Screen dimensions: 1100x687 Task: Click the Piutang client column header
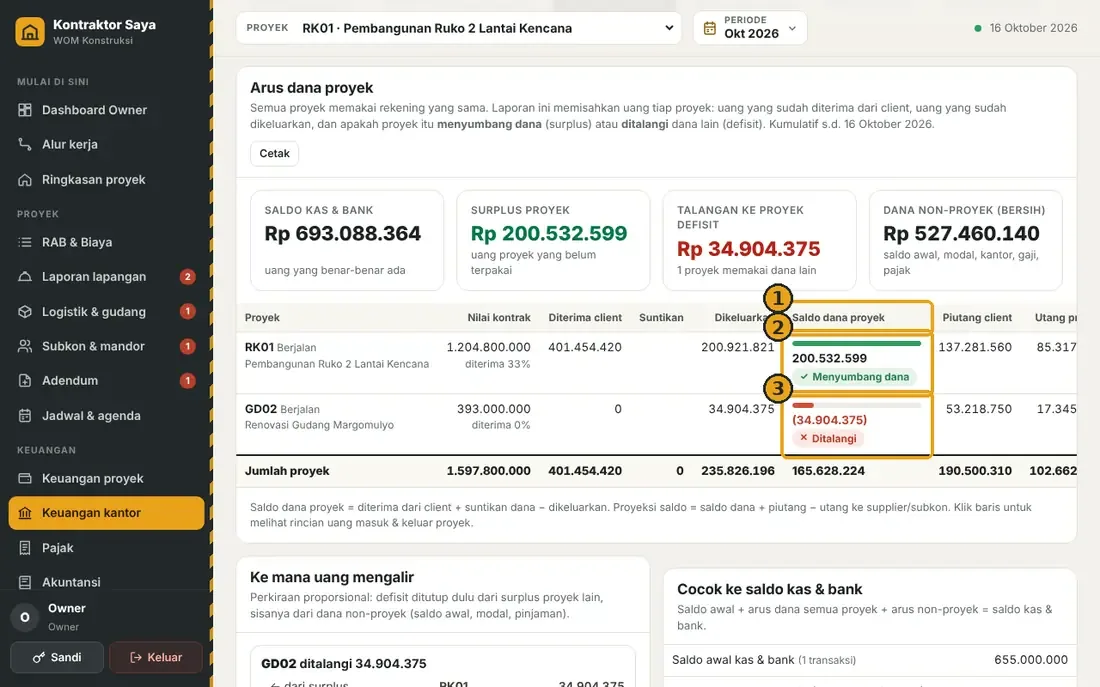pos(977,317)
